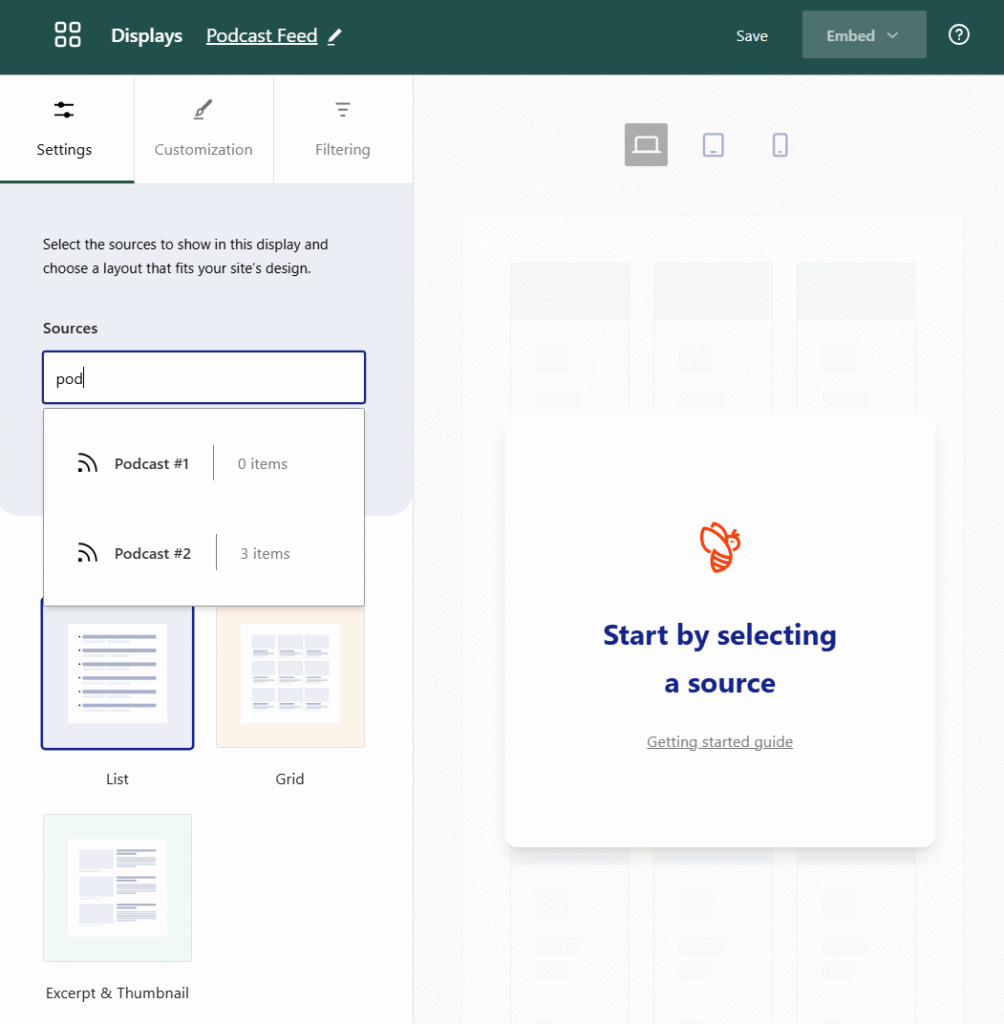Select the Grid layout option
This screenshot has width=1004, height=1024.
290,673
